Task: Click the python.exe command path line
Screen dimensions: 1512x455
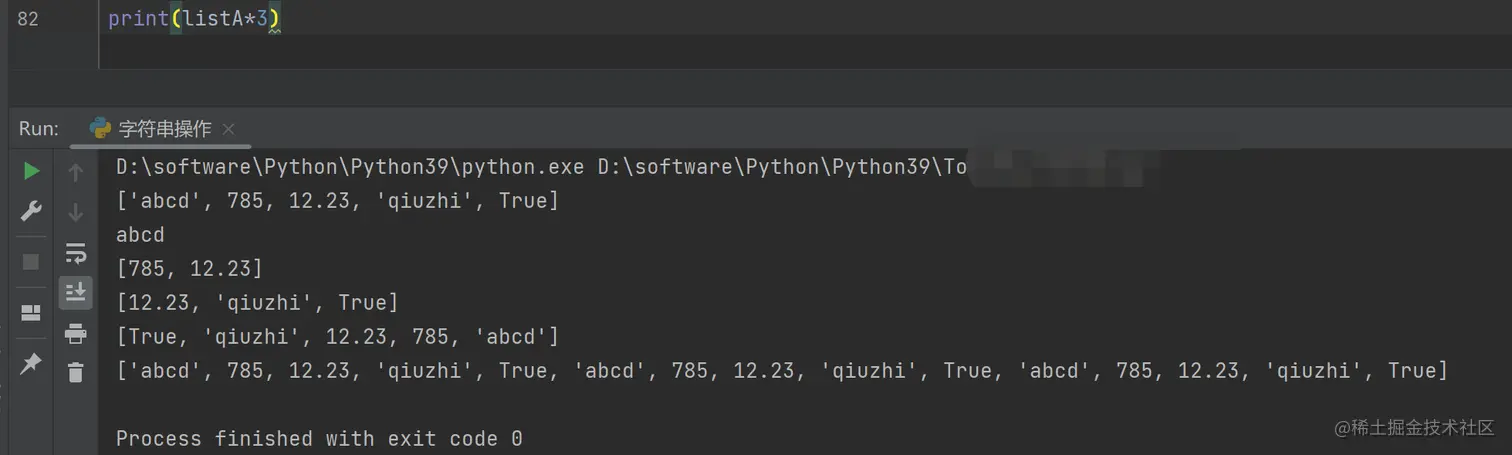Action: [541, 167]
